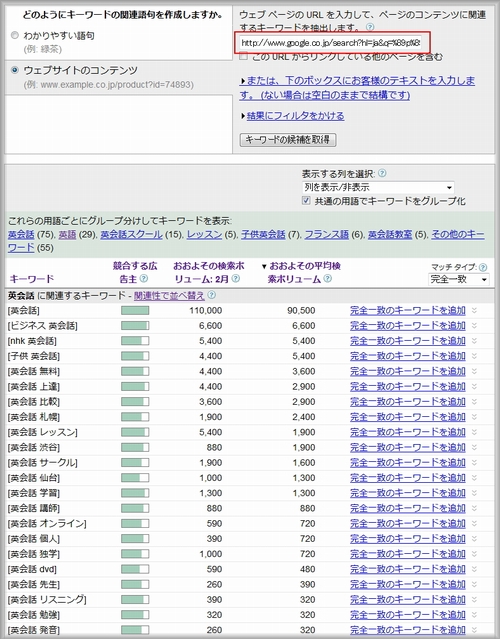The height and width of the screenshot is (639, 500).
Task: Add exact-match keyword for [nhk 英会話]
Action: click(407, 341)
